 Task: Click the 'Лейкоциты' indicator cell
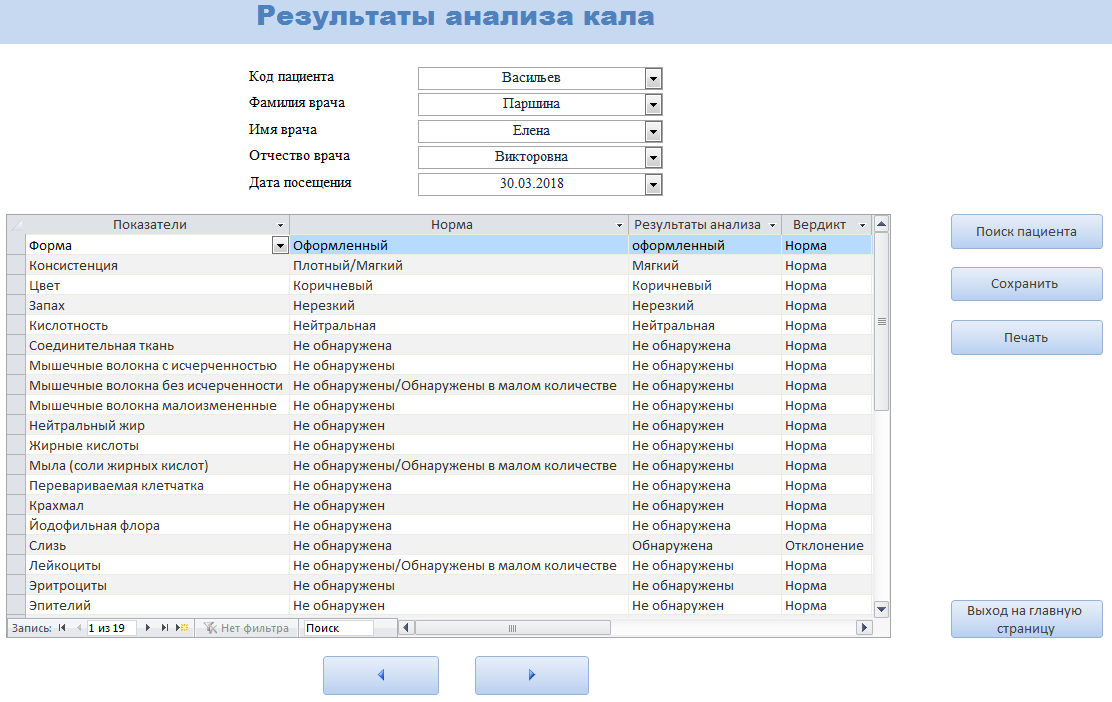157,565
